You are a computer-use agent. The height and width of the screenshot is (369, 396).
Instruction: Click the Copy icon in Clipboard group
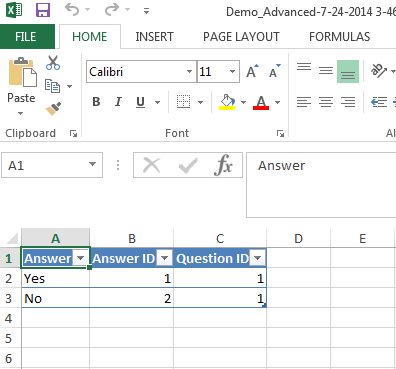(x=53, y=86)
